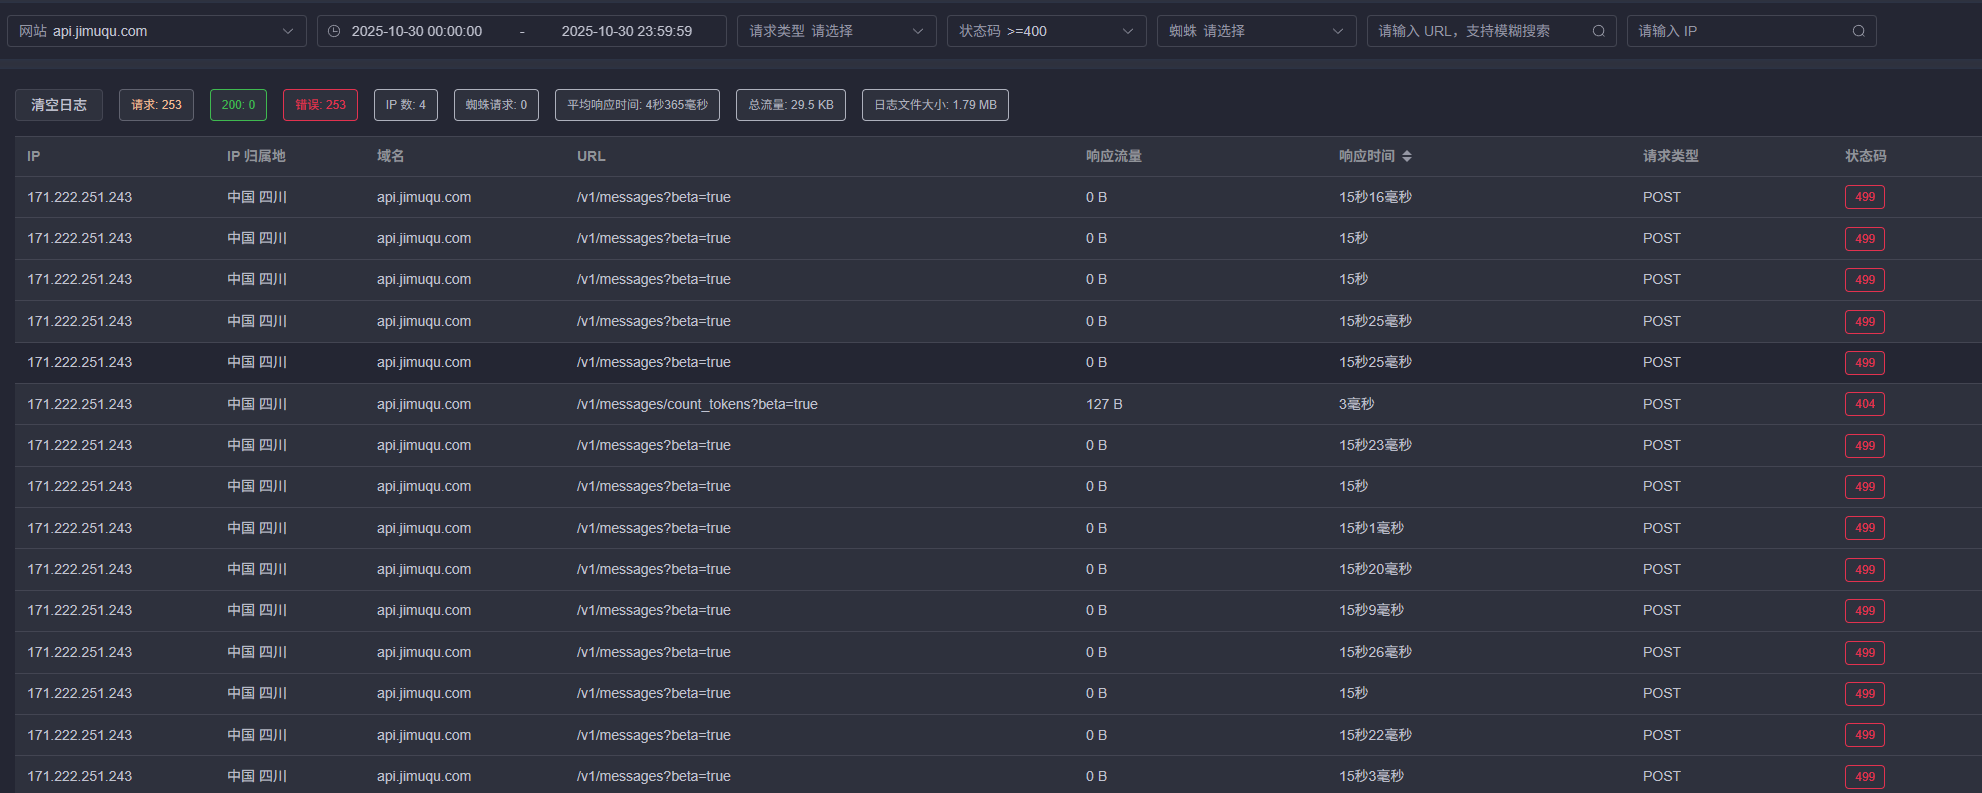Focus the IP input field
The width and height of the screenshot is (1982, 793).
click(1740, 31)
